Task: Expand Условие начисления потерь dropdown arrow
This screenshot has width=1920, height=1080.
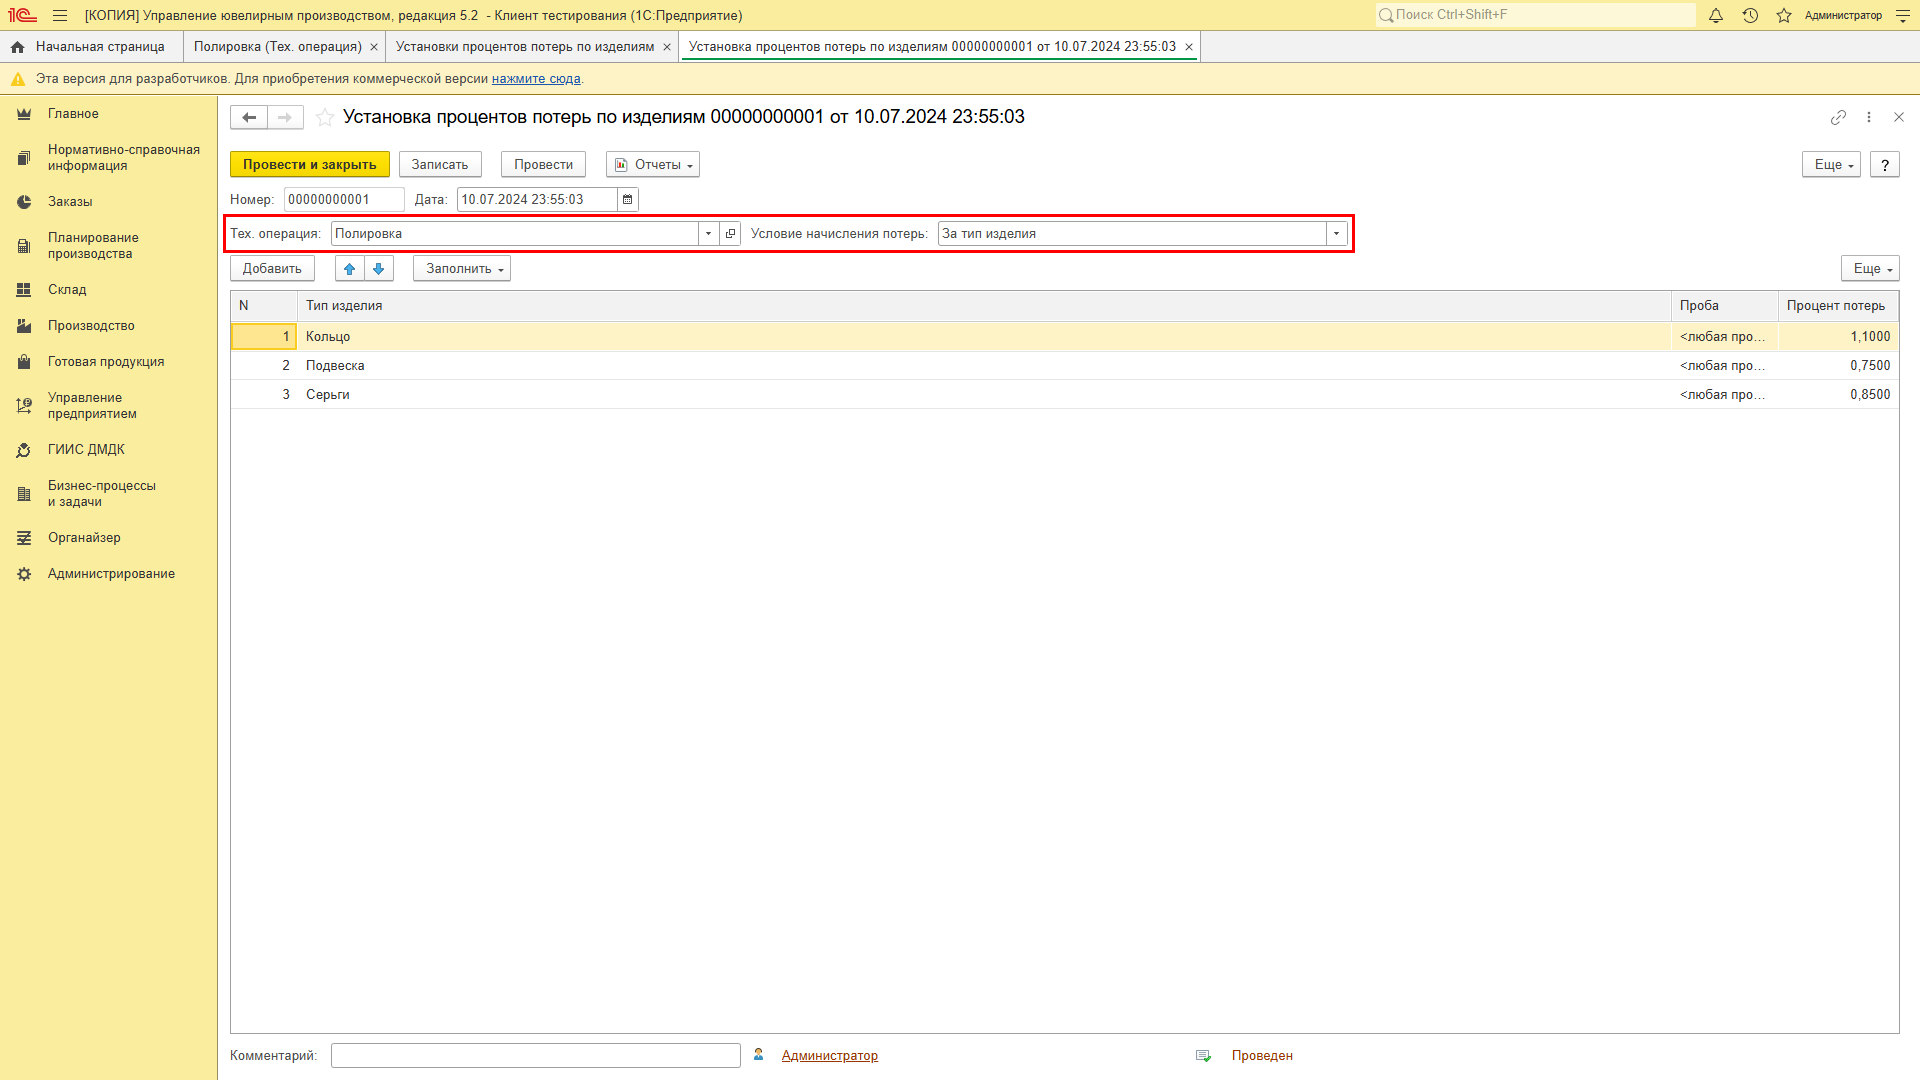Action: click(1336, 233)
